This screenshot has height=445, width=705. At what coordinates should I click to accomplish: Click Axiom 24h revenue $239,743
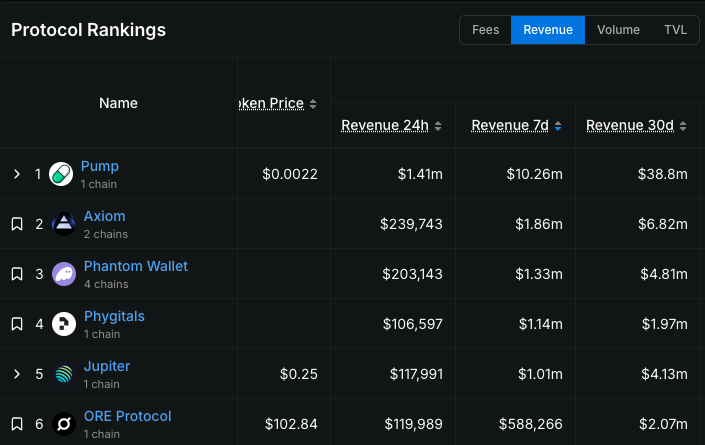[411, 224]
